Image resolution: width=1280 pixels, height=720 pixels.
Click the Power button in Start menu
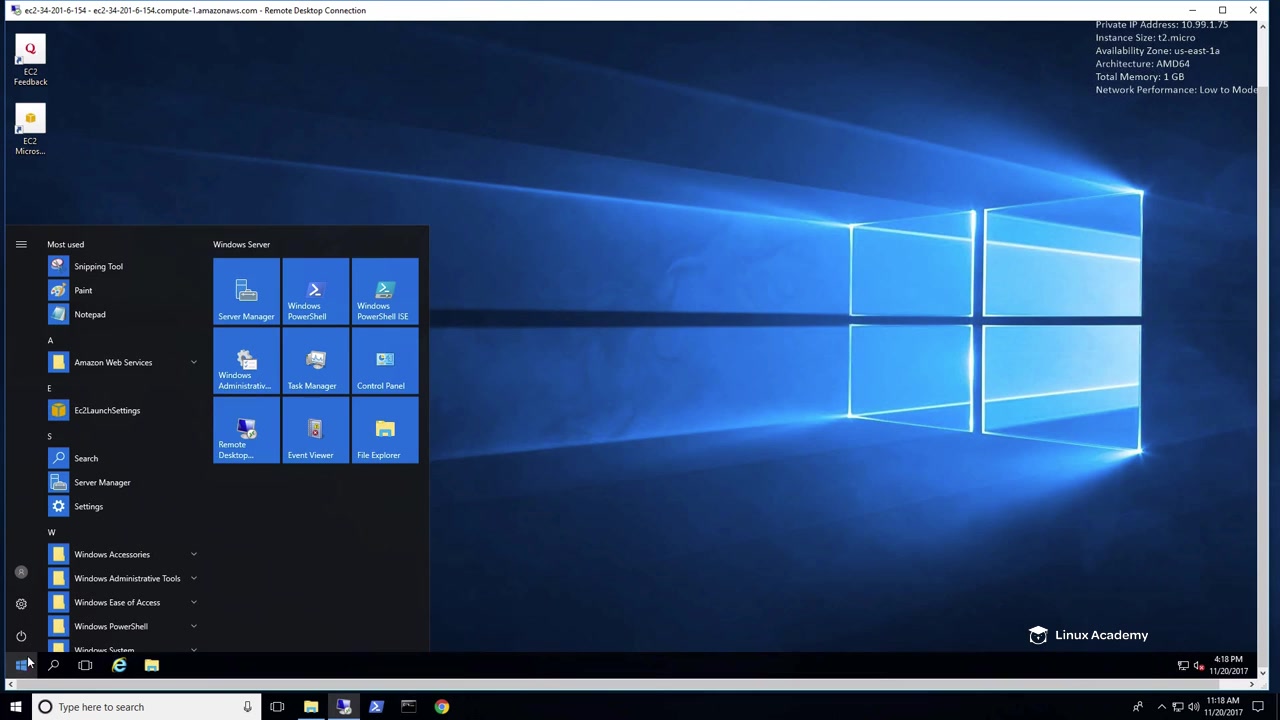click(21, 636)
